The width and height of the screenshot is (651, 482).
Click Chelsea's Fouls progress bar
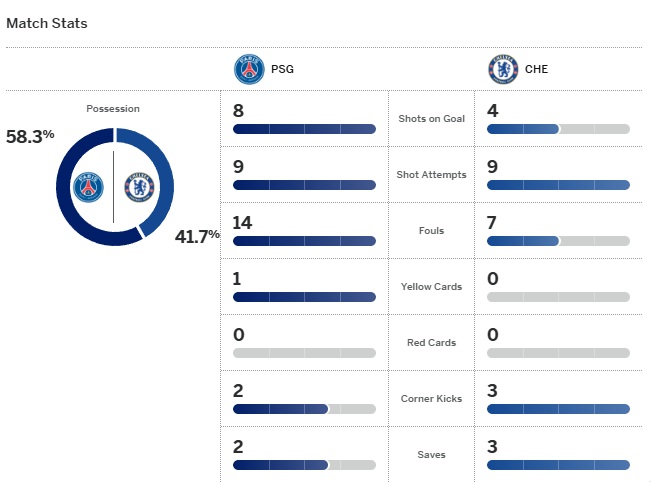click(558, 241)
